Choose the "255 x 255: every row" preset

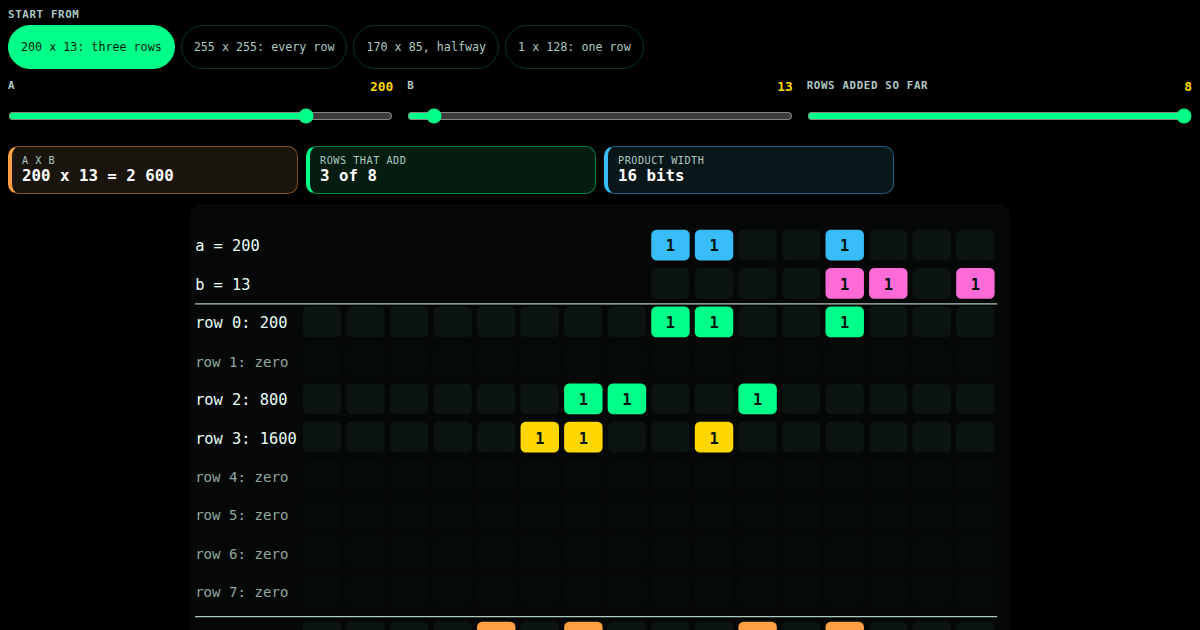click(264, 47)
